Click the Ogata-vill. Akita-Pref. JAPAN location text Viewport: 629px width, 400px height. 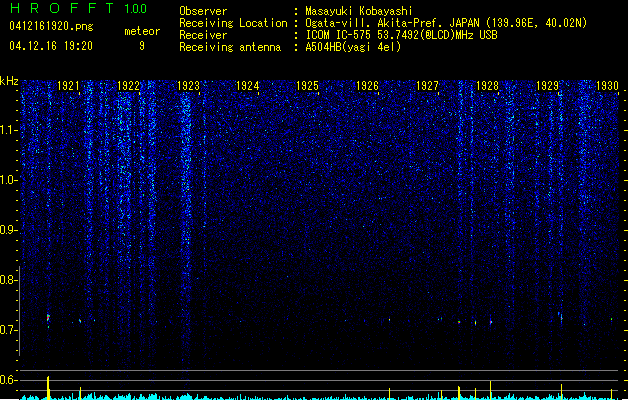coord(446,23)
